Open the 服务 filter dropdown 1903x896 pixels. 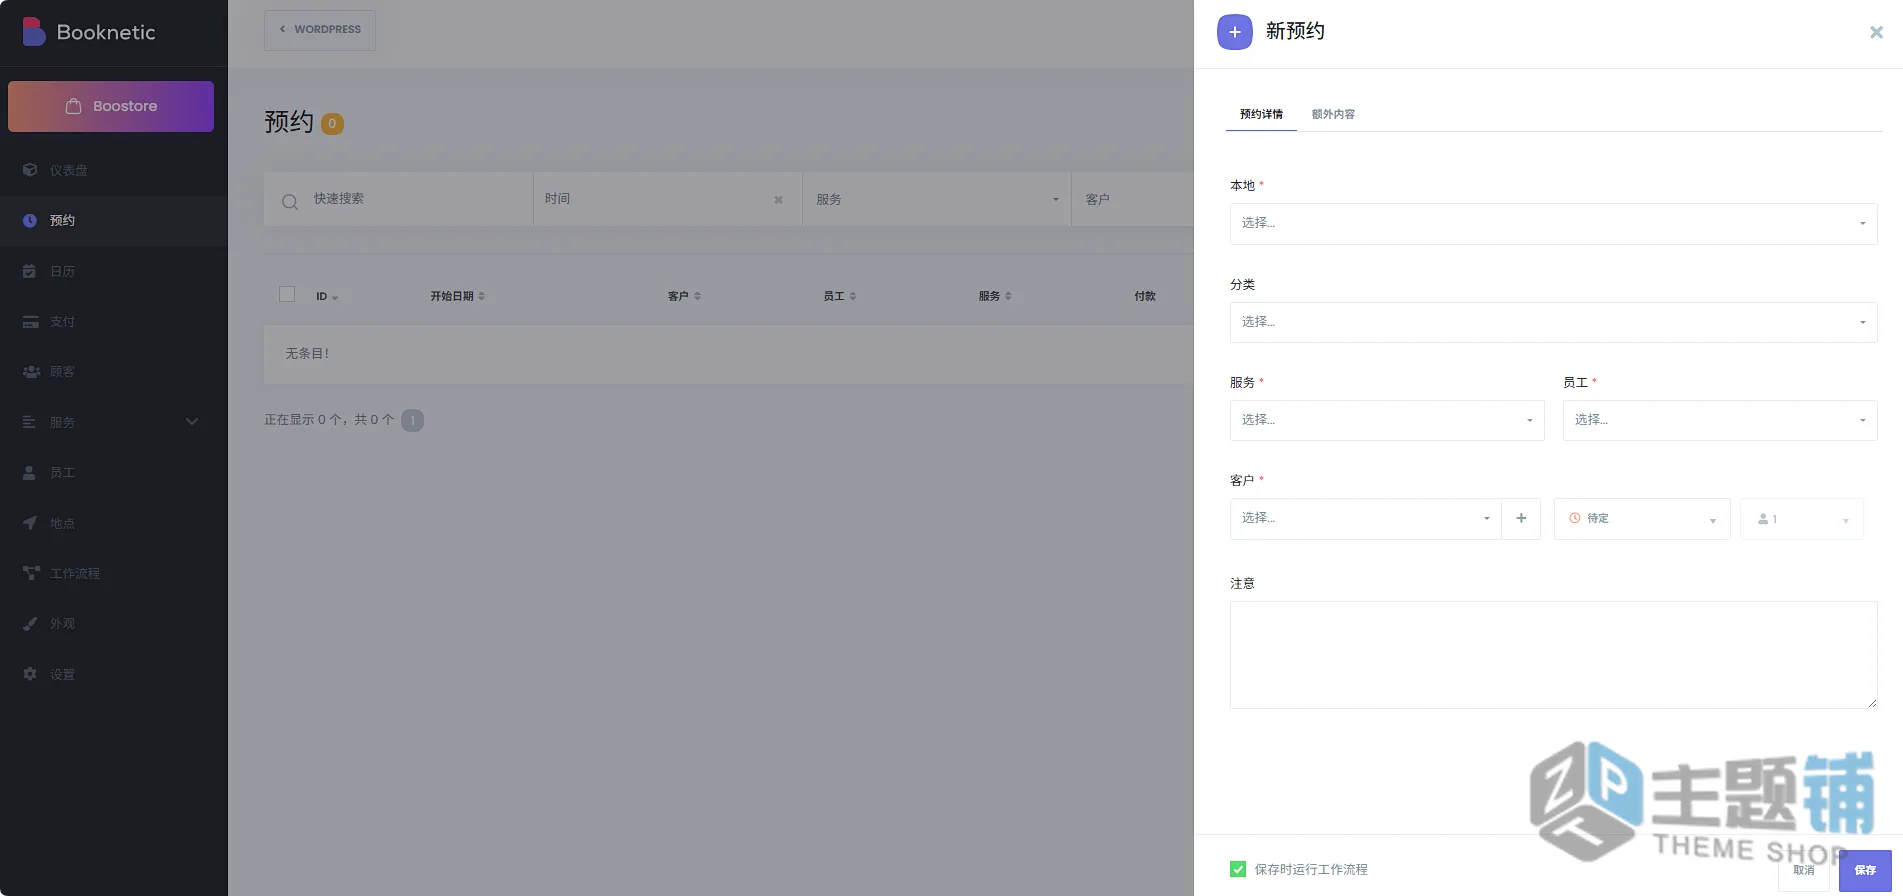[x=937, y=199]
